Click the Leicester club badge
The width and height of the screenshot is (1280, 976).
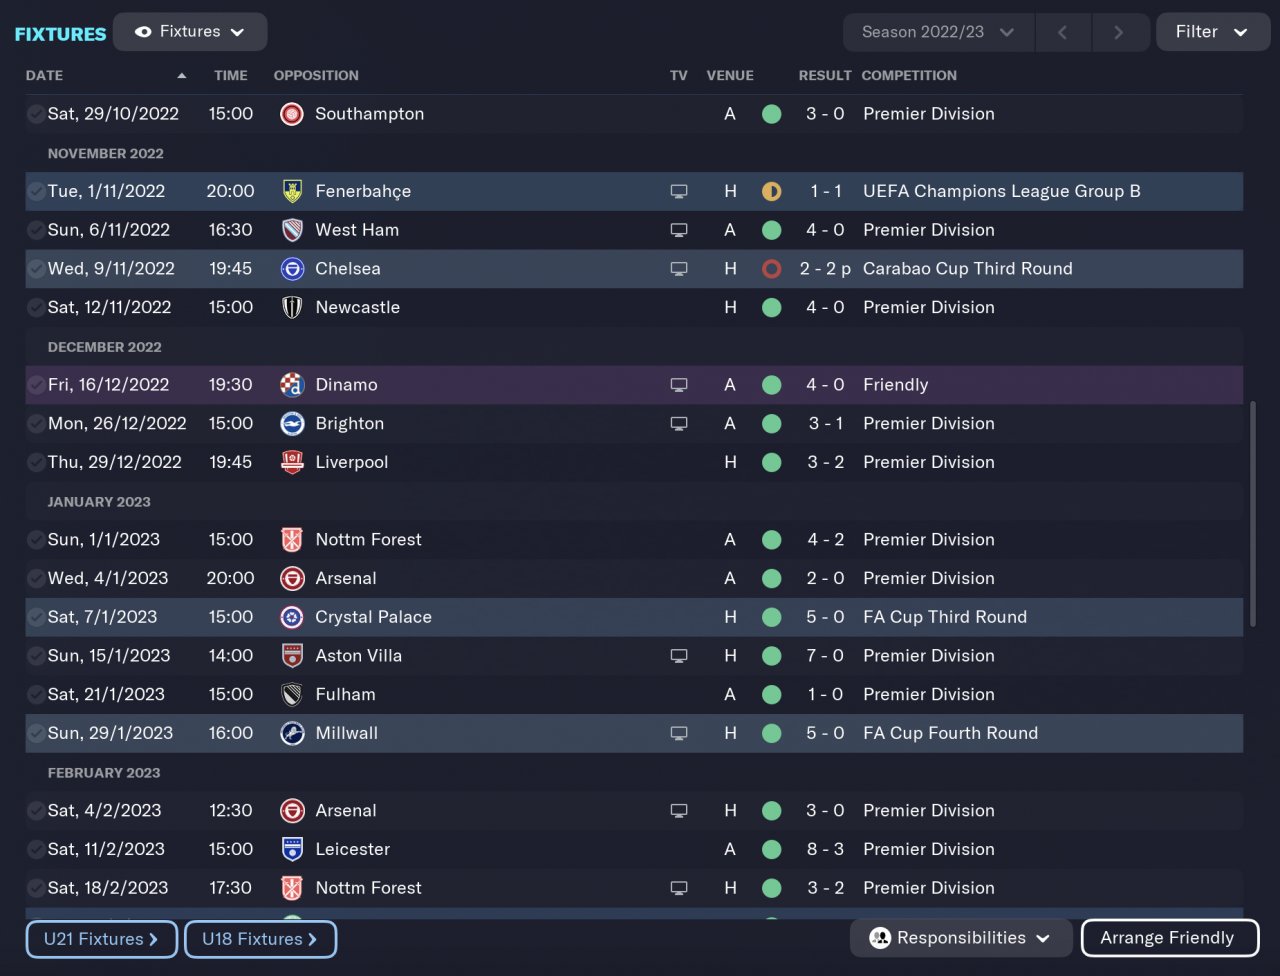click(x=292, y=849)
